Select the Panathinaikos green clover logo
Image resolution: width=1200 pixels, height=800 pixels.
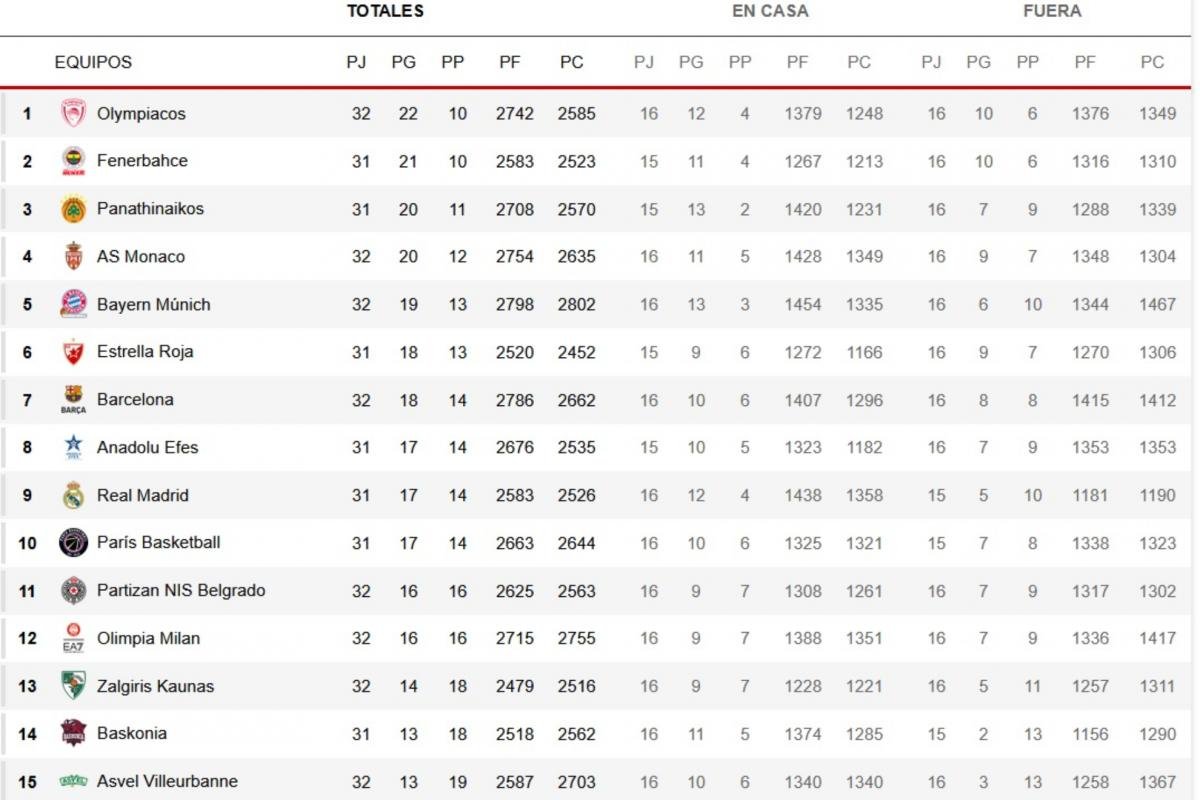pyautogui.click(x=73, y=209)
